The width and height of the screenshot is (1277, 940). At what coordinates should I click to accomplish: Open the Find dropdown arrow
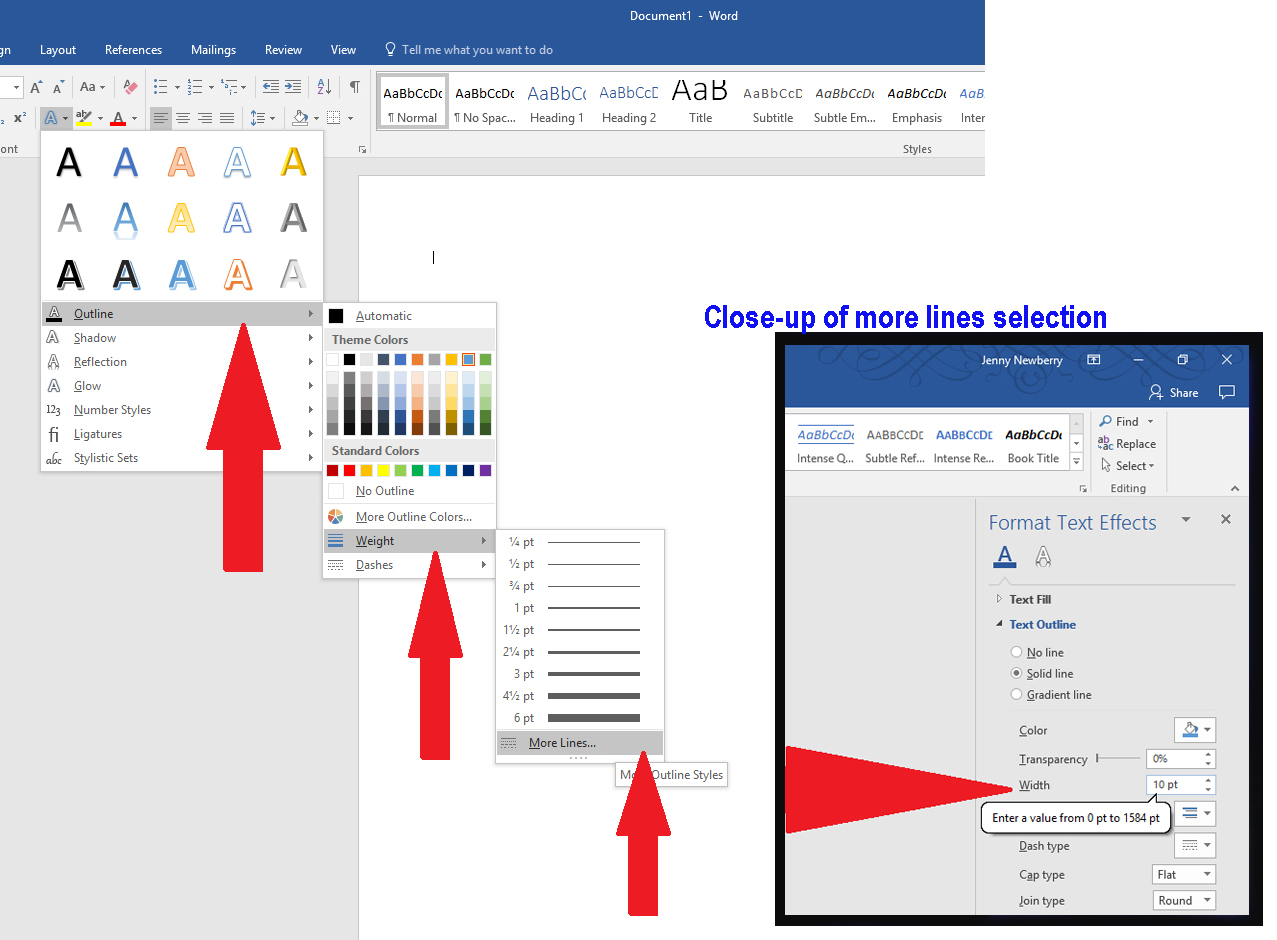tap(1151, 421)
